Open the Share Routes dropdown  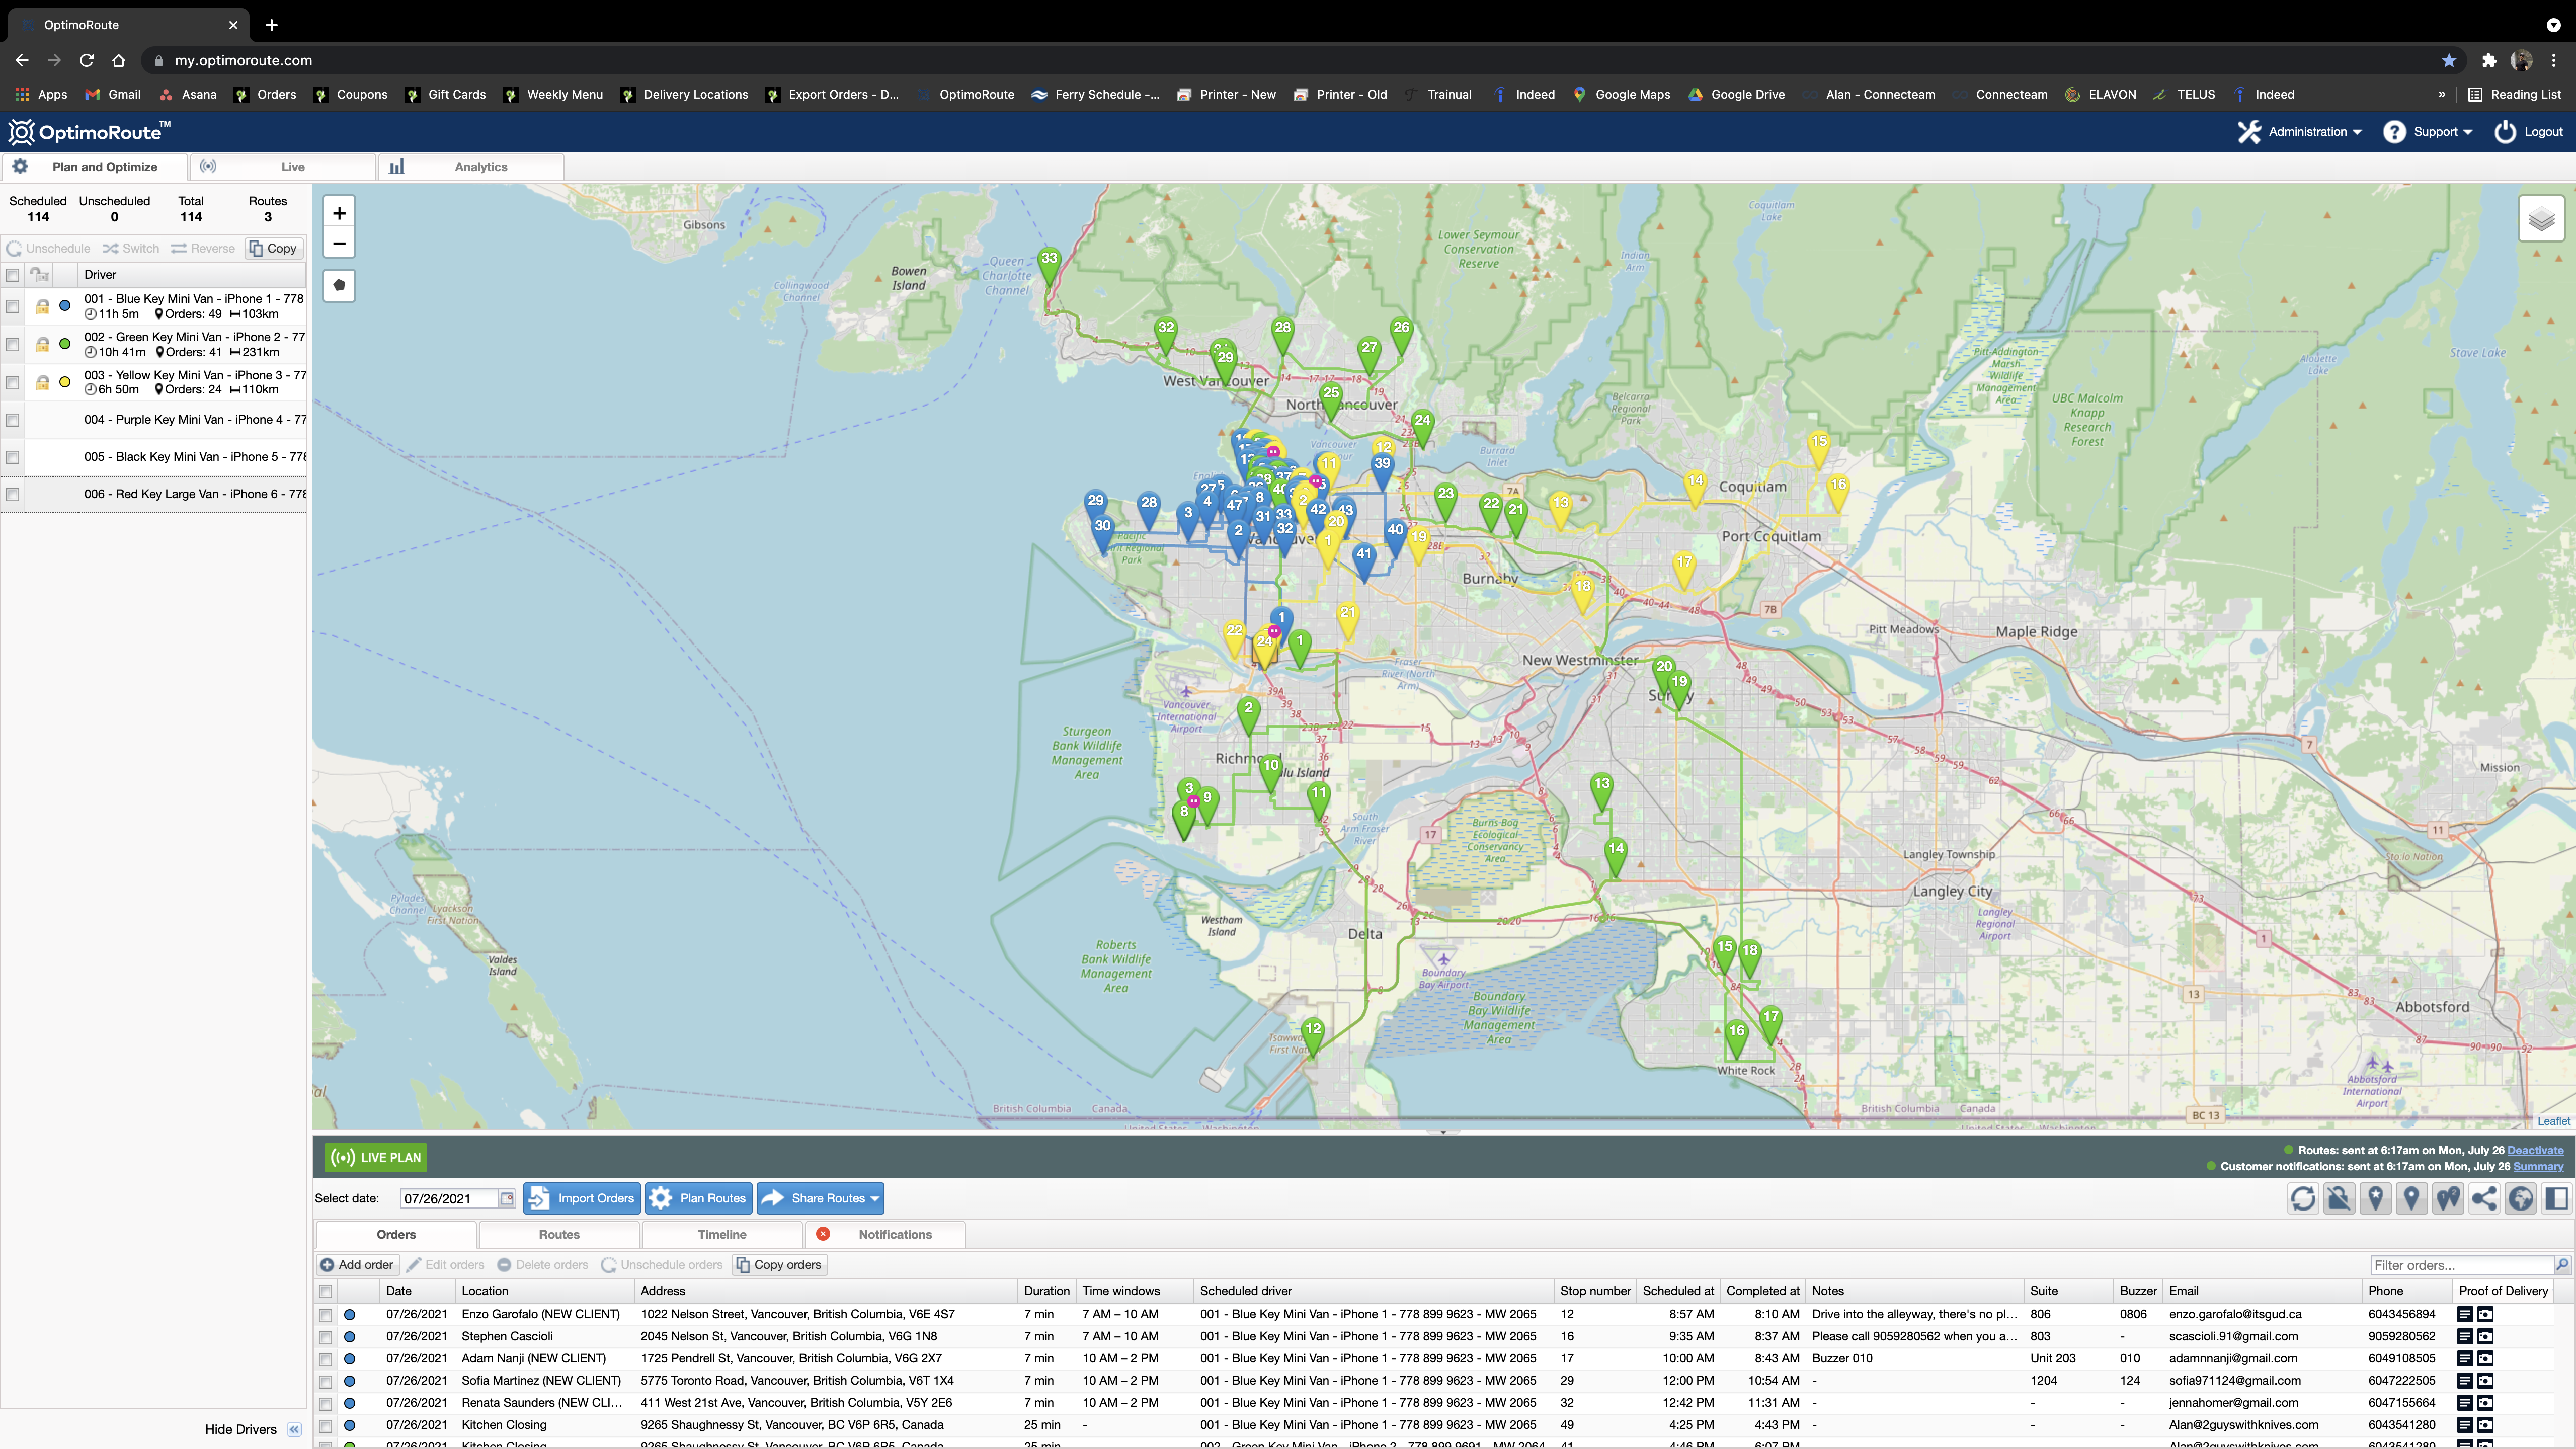[x=820, y=1198]
